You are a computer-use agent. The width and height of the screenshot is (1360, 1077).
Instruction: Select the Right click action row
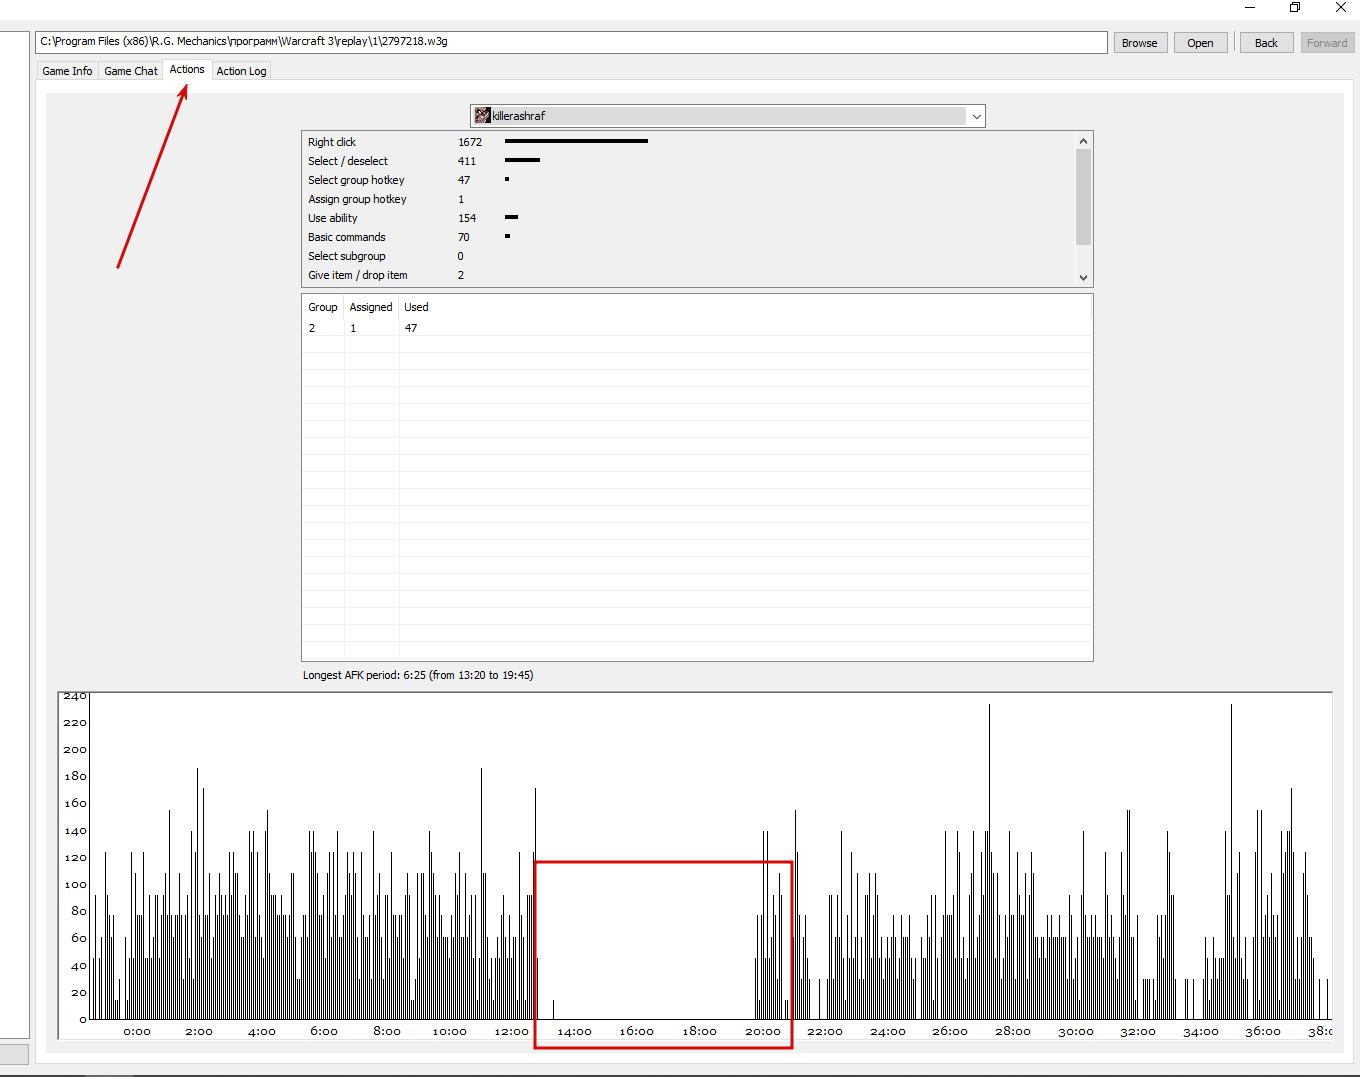(688, 142)
